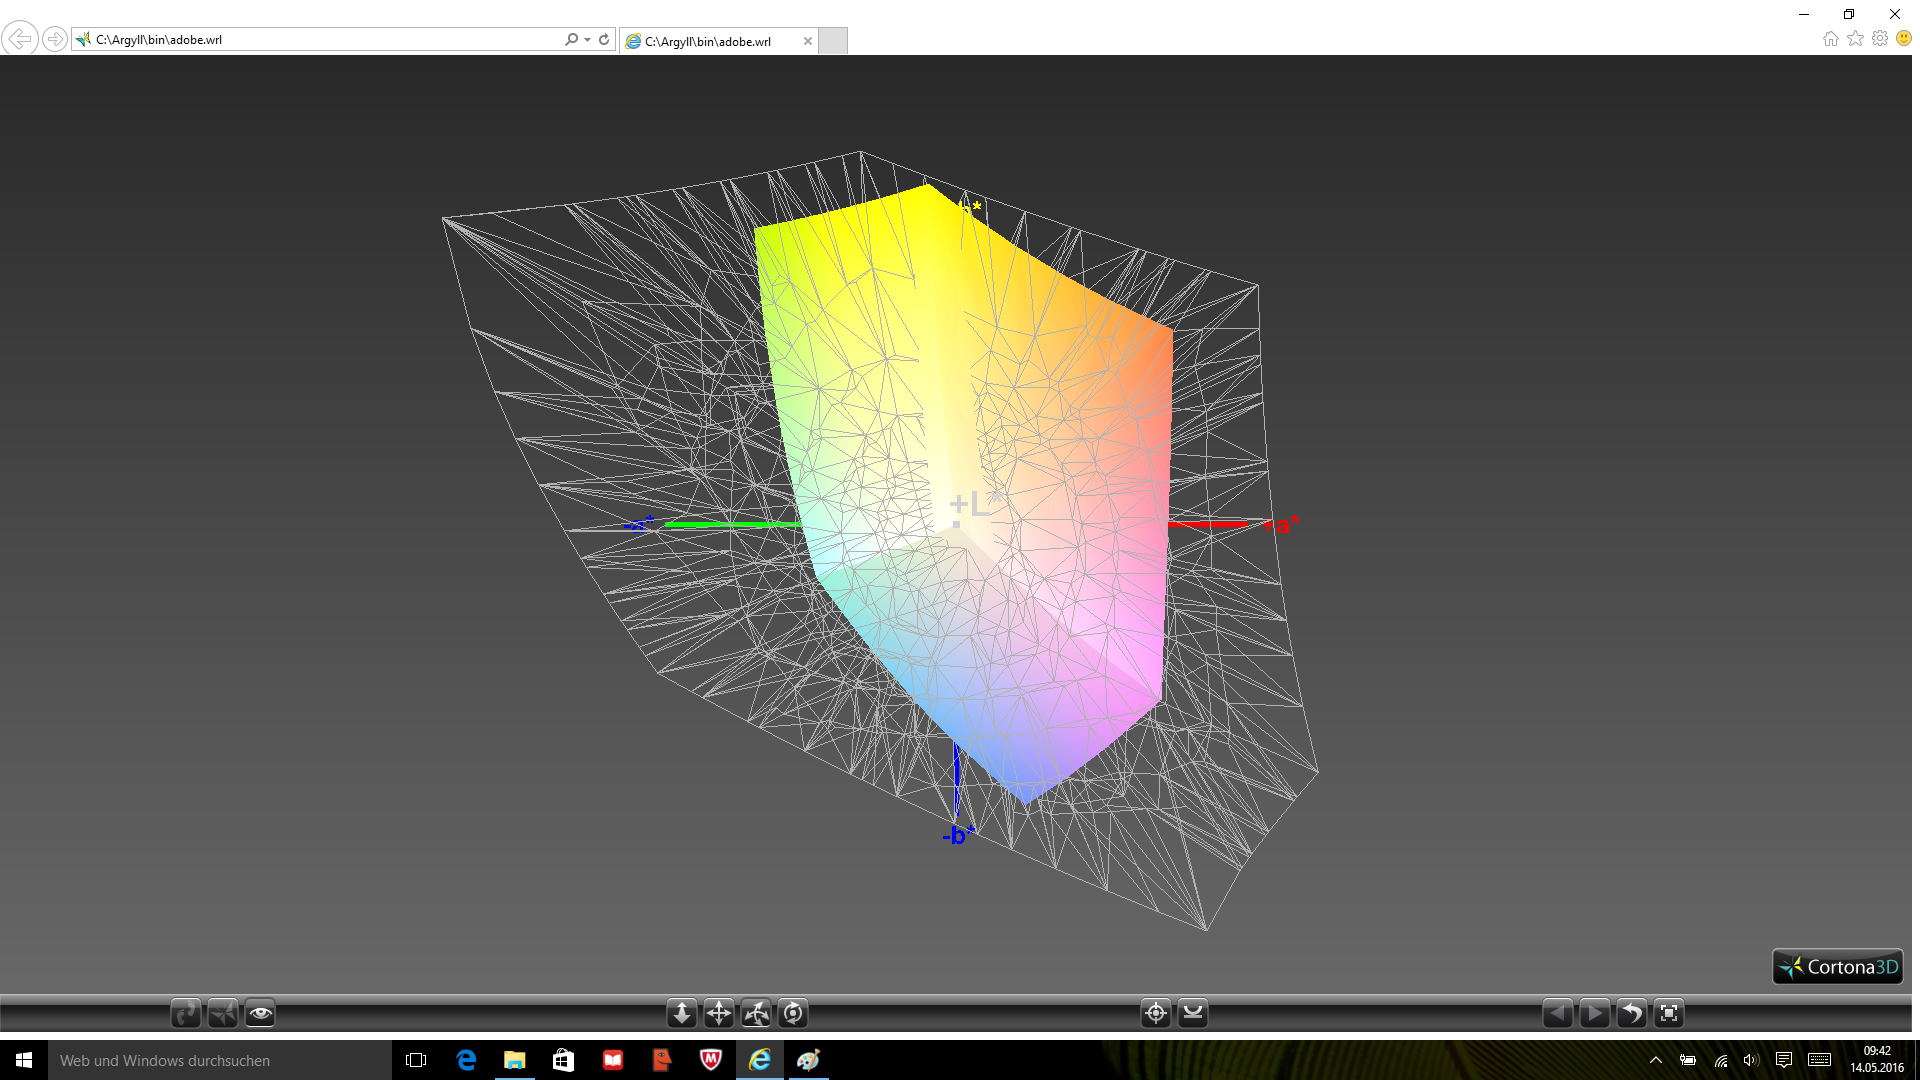
Task: Click the Plan vertical-move arrow tool
Action: pyautogui.click(x=682, y=1013)
